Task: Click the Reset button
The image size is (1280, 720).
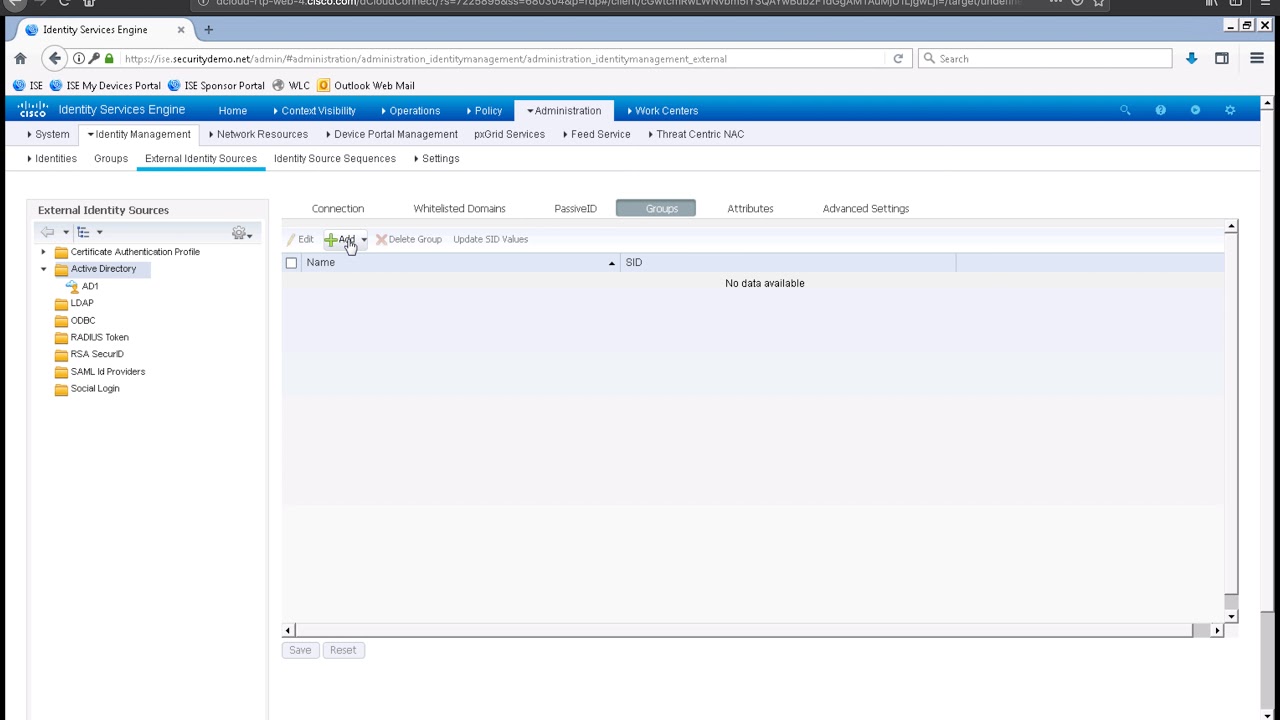Action: pos(343,650)
